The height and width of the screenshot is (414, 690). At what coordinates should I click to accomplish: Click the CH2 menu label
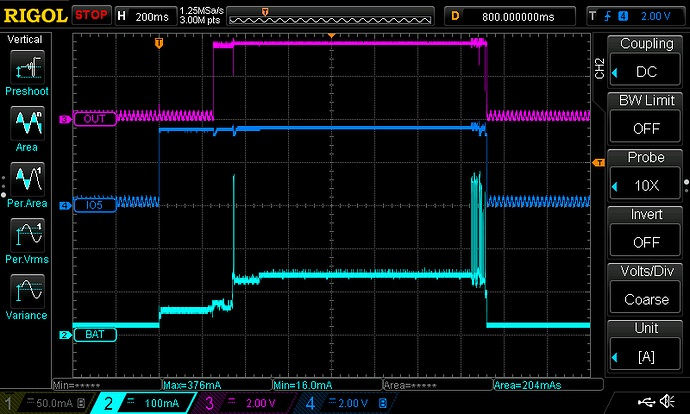tap(599, 69)
